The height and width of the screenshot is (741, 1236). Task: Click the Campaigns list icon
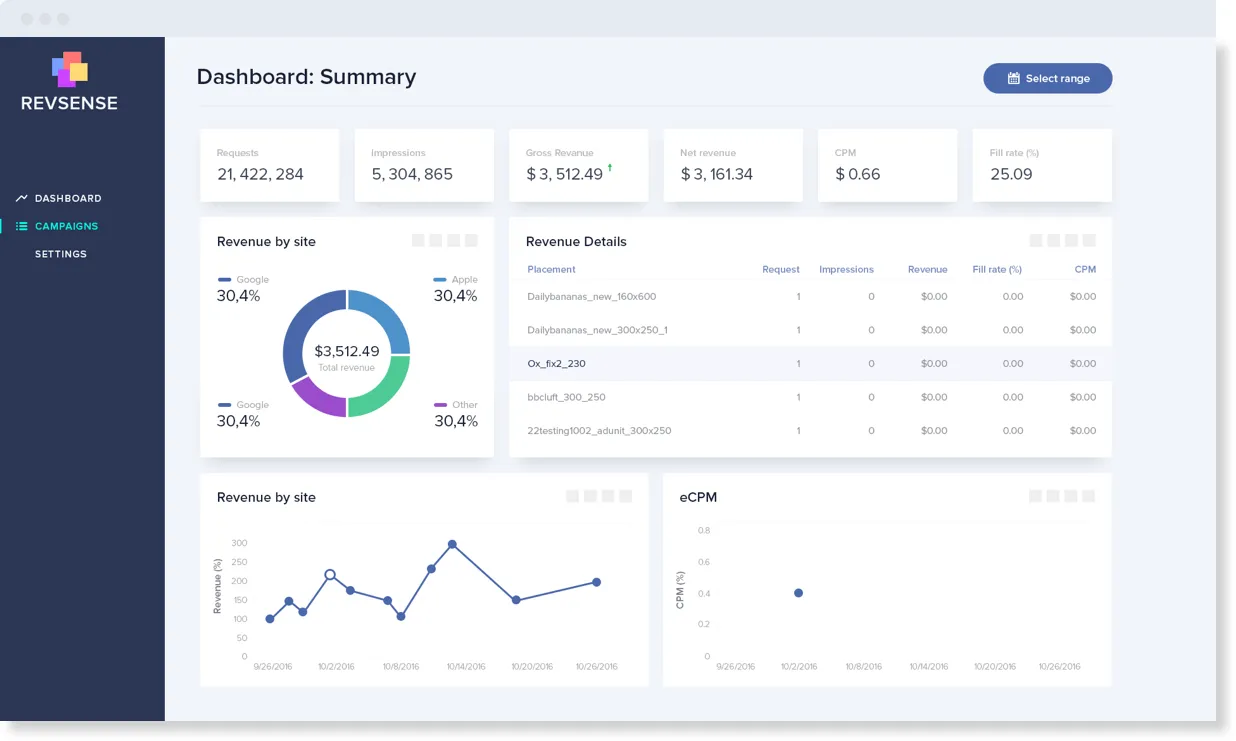point(22,226)
